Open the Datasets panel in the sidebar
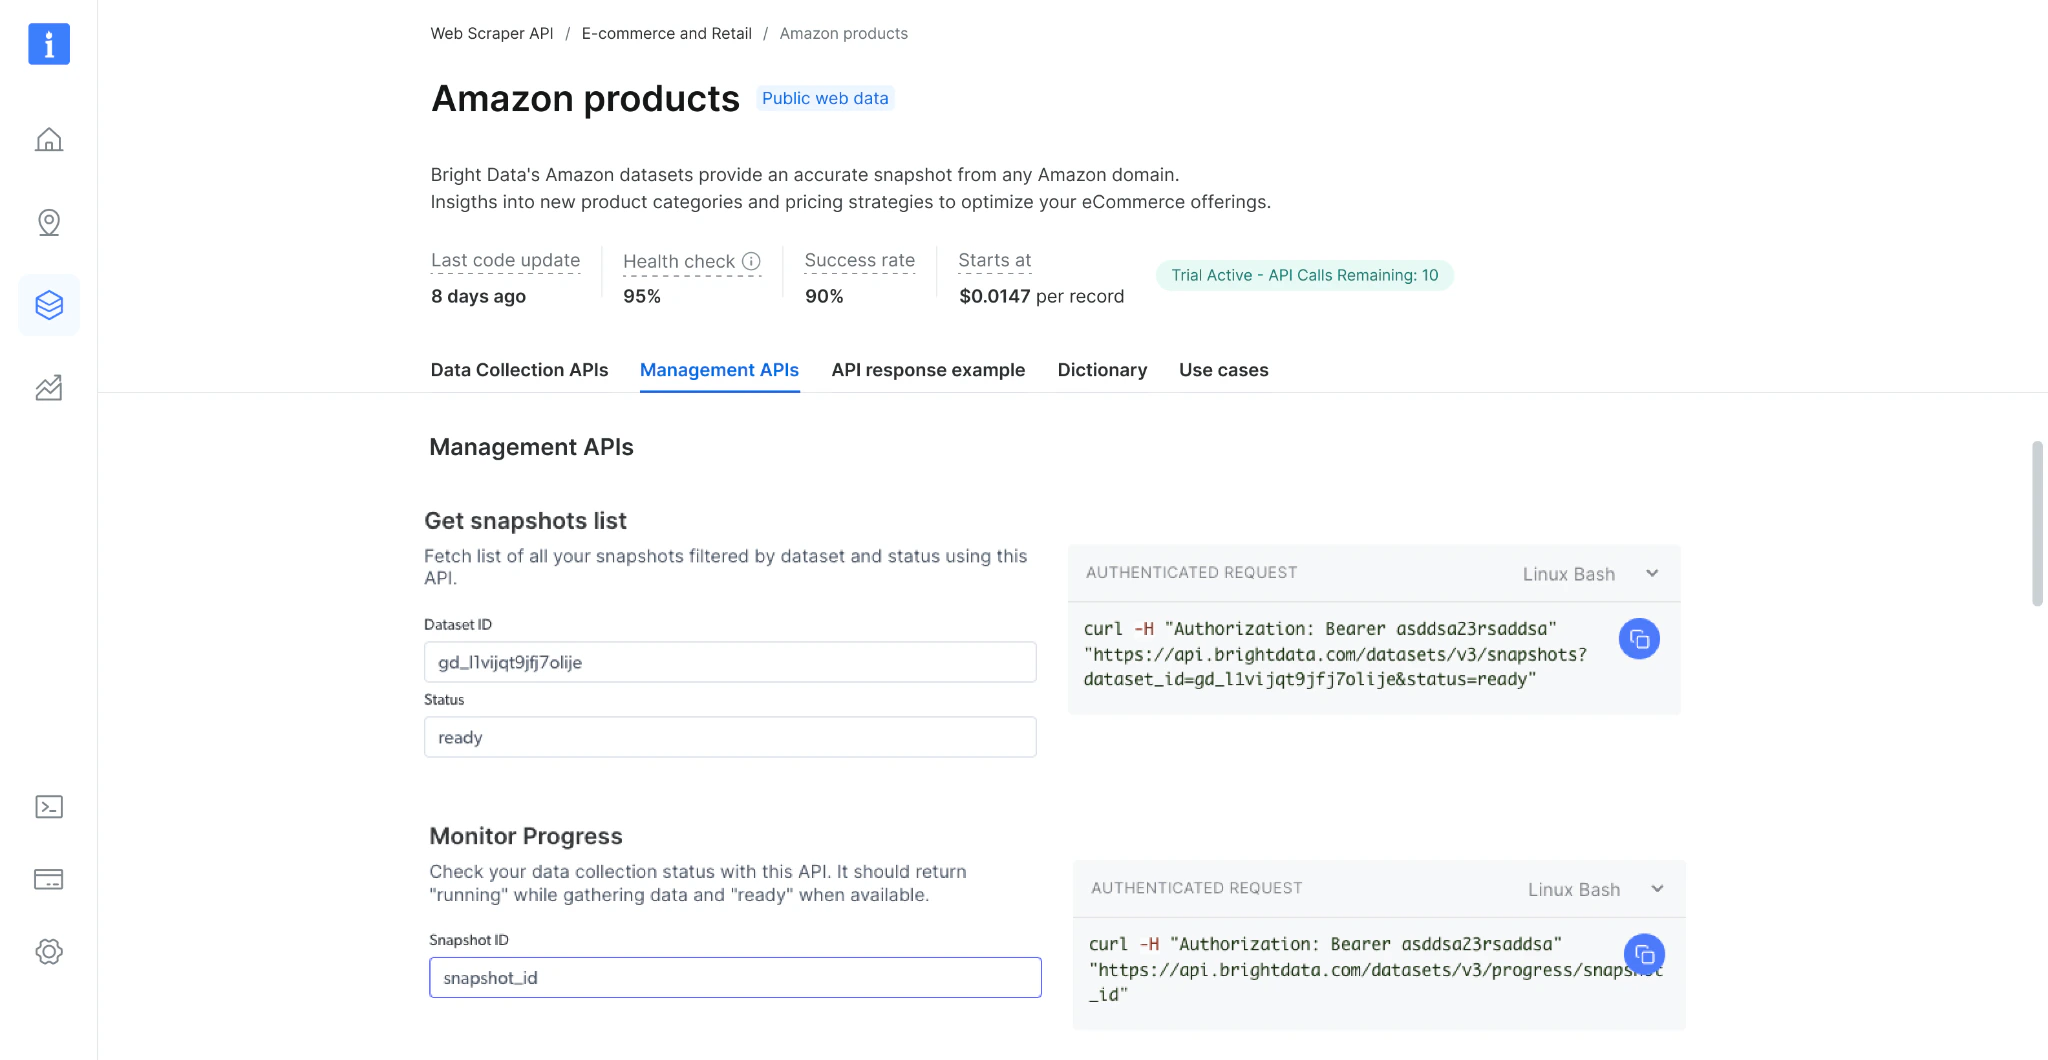The image size is (2048, 1060). pos(48,305)
